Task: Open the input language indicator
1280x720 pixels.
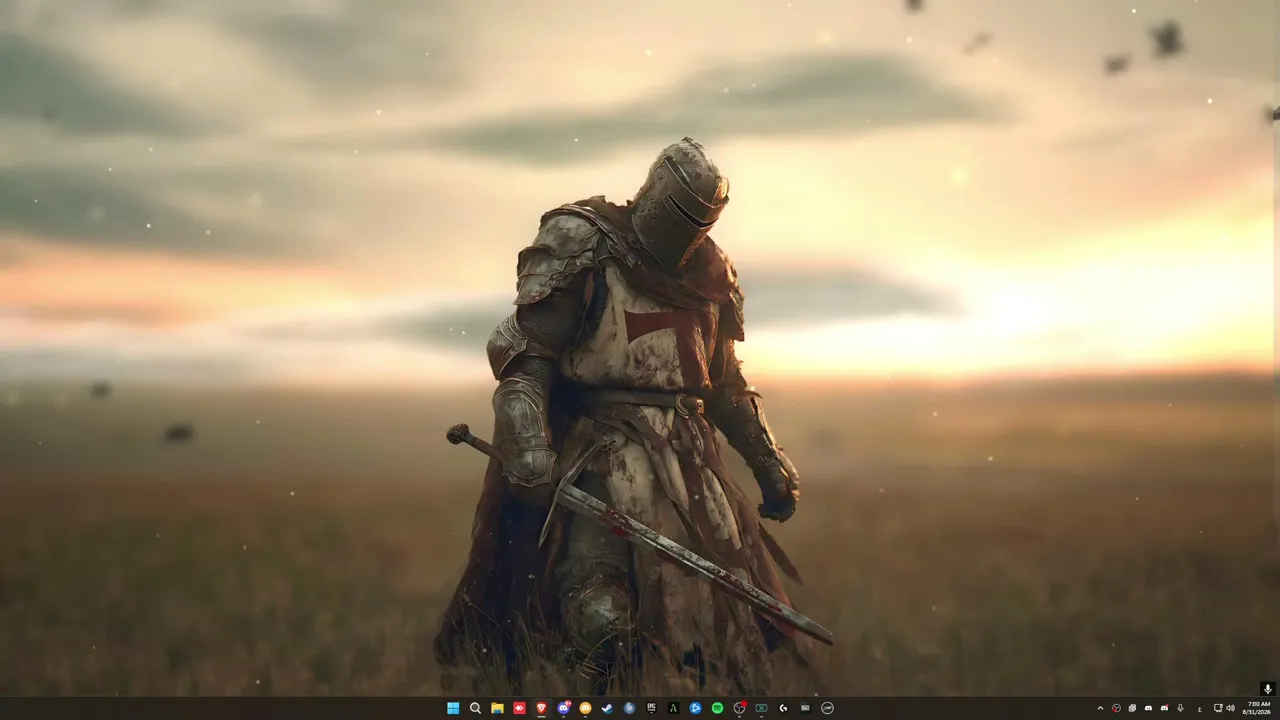Action: [x=1199, y=708]
